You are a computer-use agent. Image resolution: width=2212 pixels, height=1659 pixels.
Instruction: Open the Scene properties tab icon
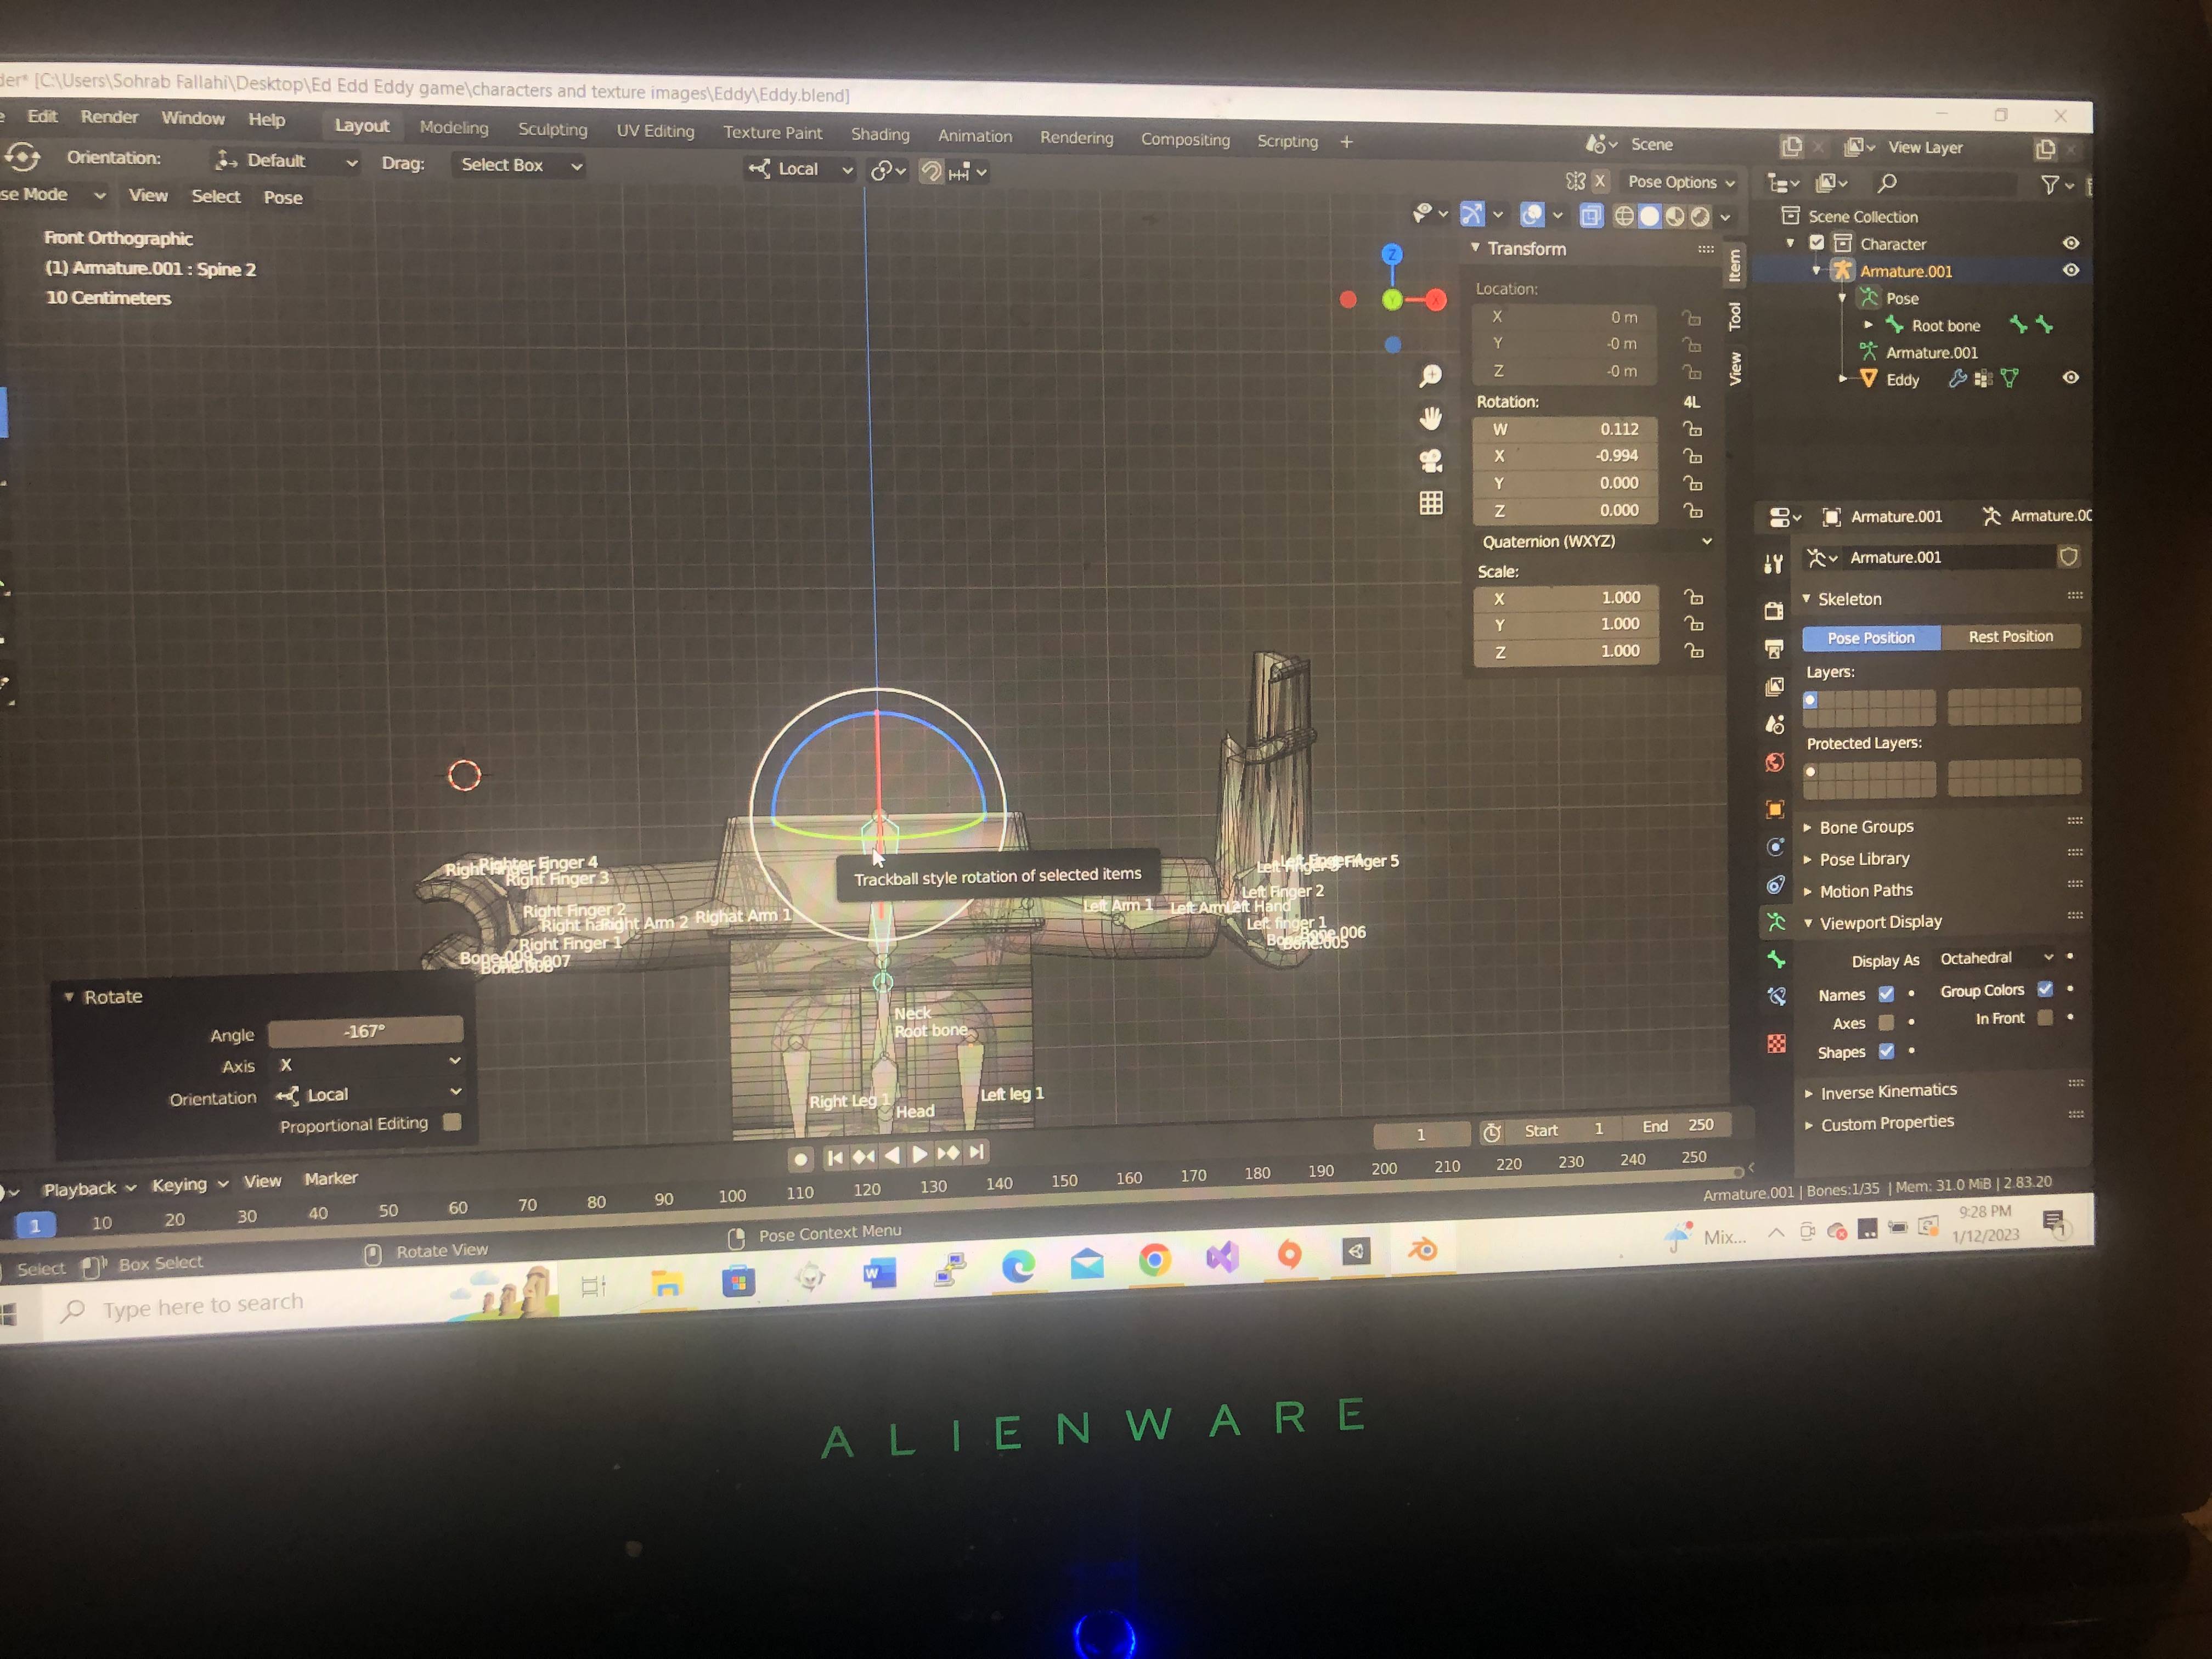coord(1775,725)
